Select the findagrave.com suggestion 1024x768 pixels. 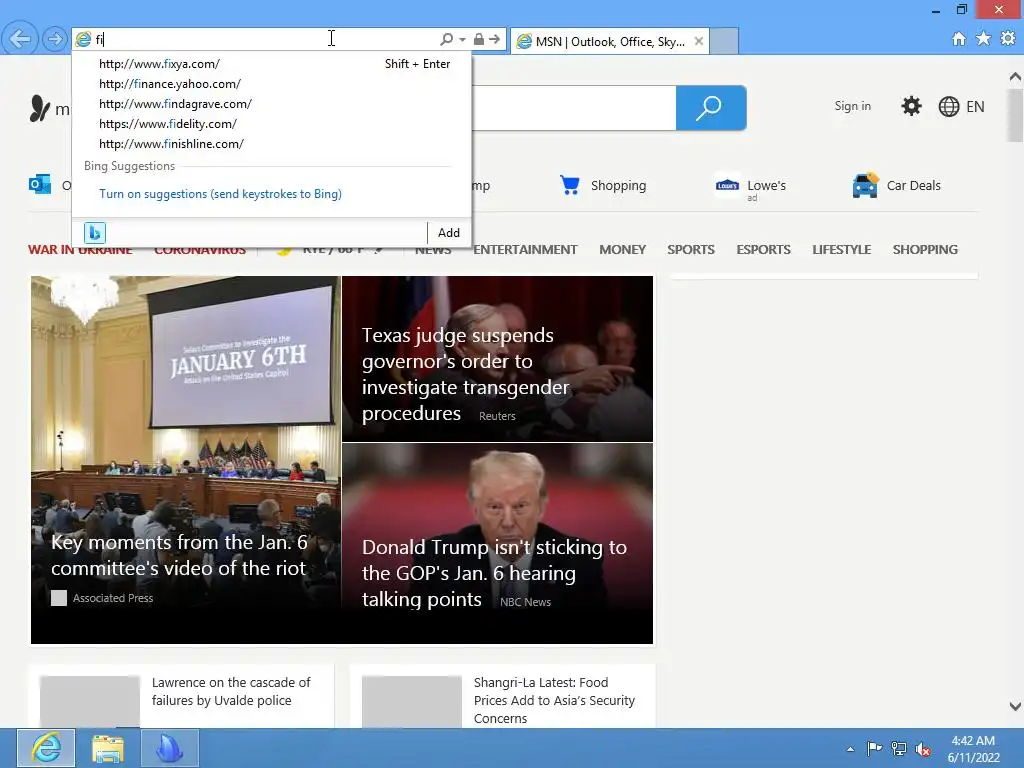274,104
